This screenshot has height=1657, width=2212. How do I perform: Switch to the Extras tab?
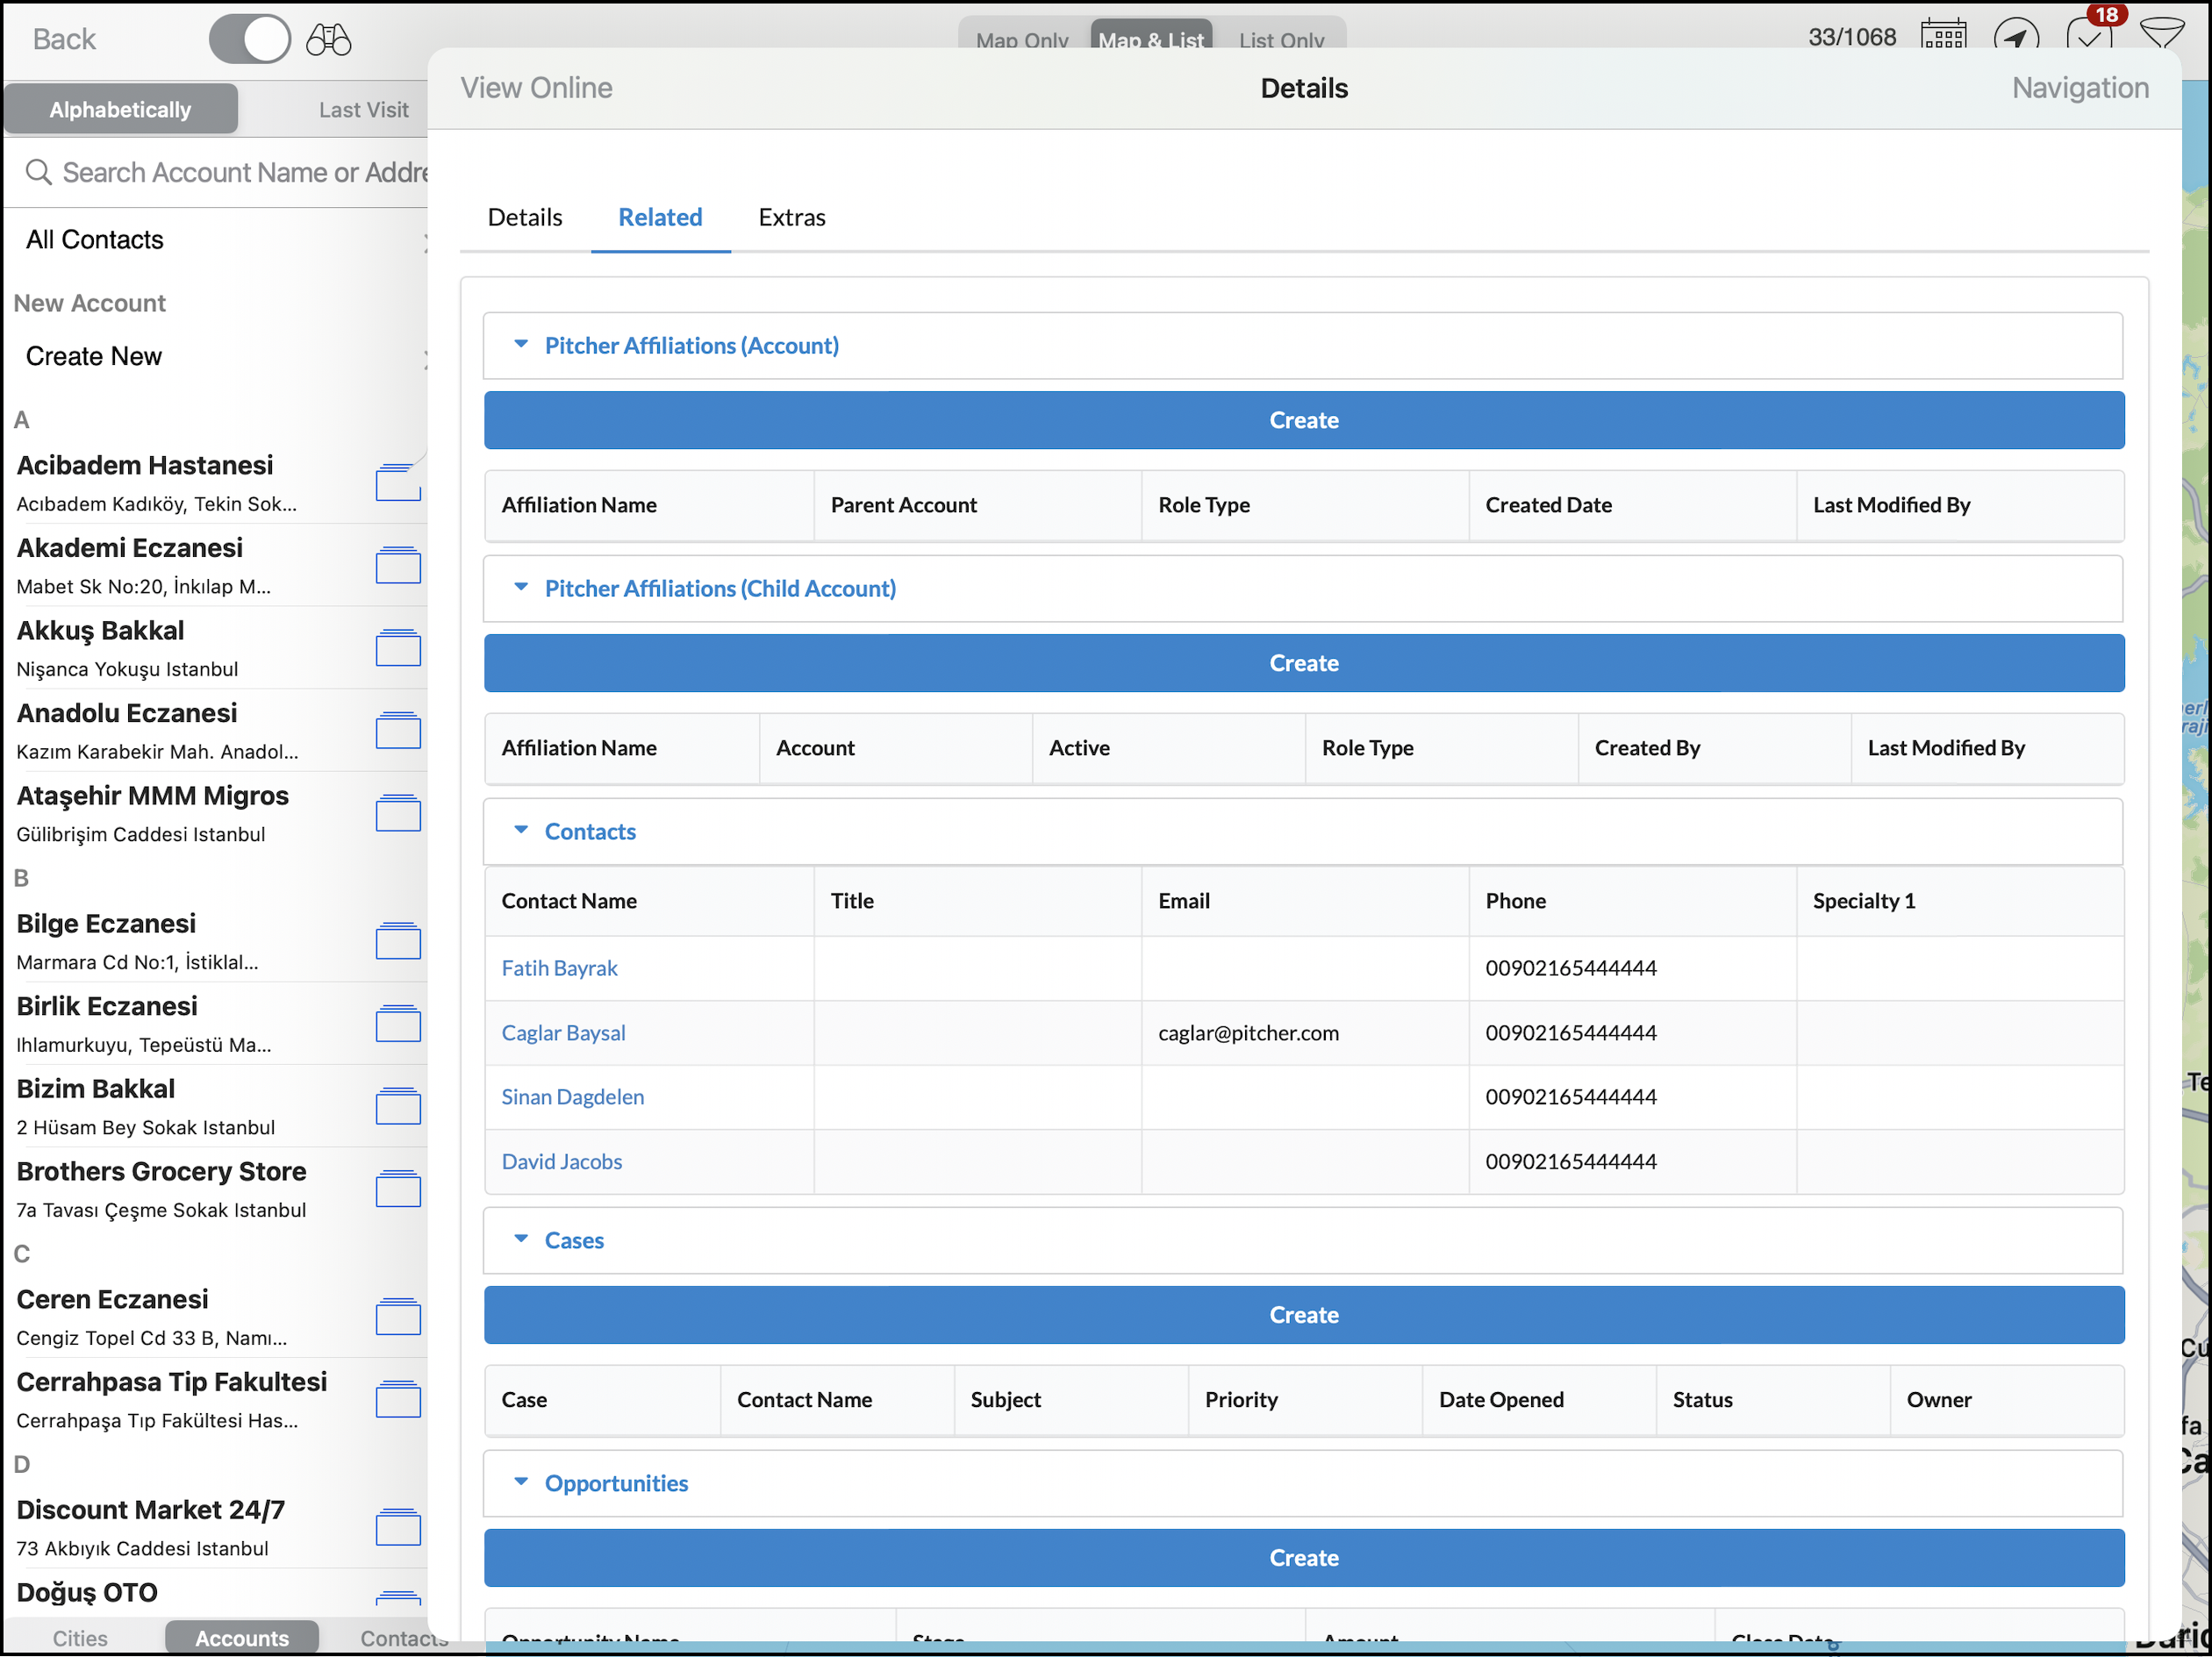[x=791, y=217]
